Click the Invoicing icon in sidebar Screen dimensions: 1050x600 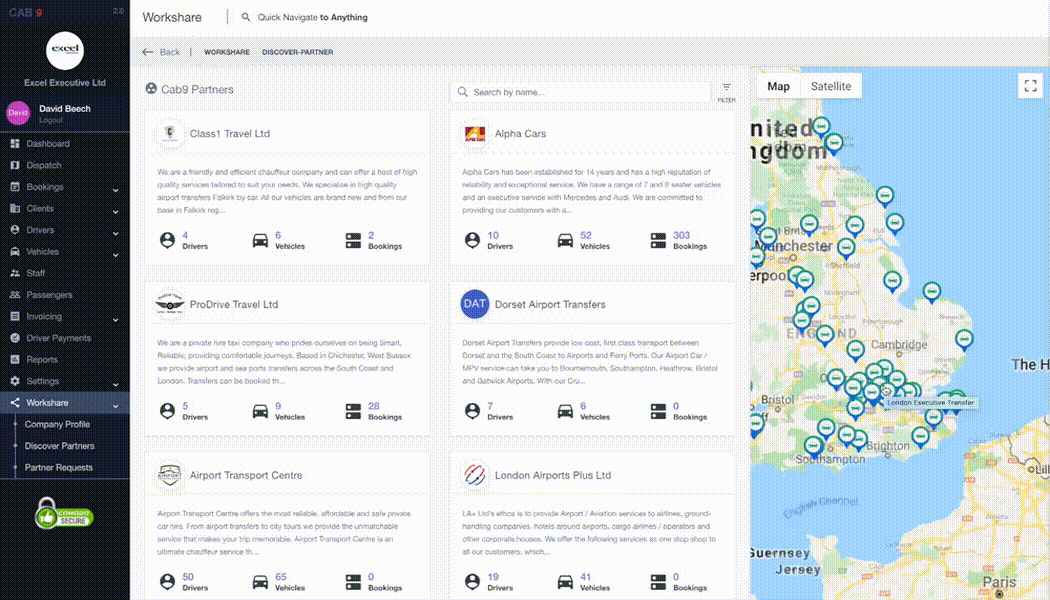(x=15, y=316)
